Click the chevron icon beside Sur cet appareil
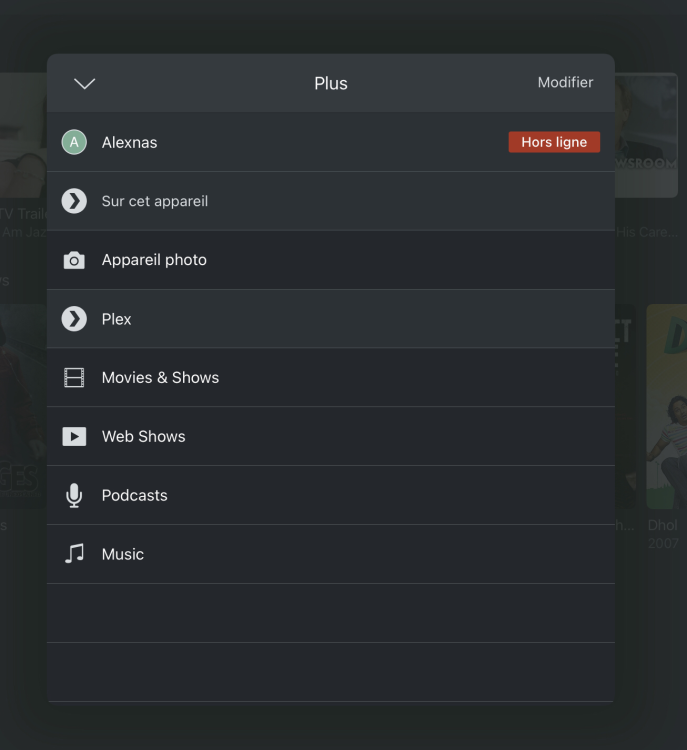 [74, 201]
